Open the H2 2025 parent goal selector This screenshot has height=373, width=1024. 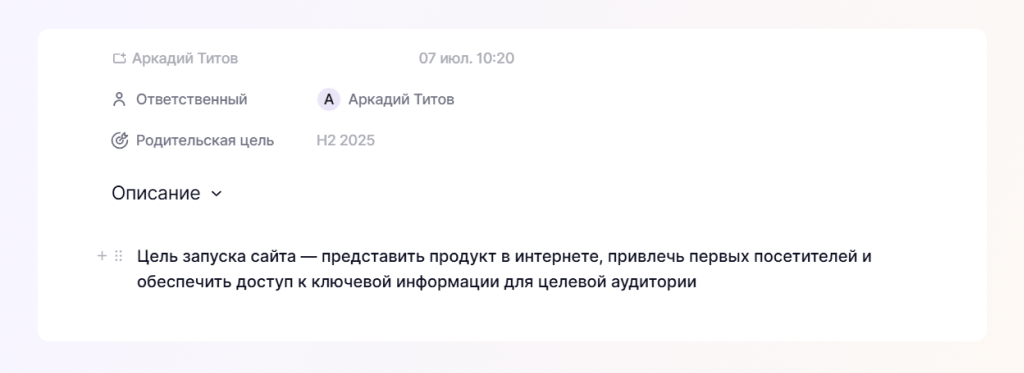click(x=345, y=140)
